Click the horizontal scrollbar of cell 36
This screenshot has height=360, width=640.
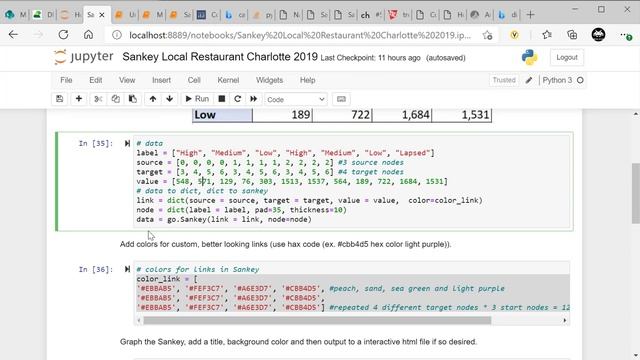click(x=317, y=320)
